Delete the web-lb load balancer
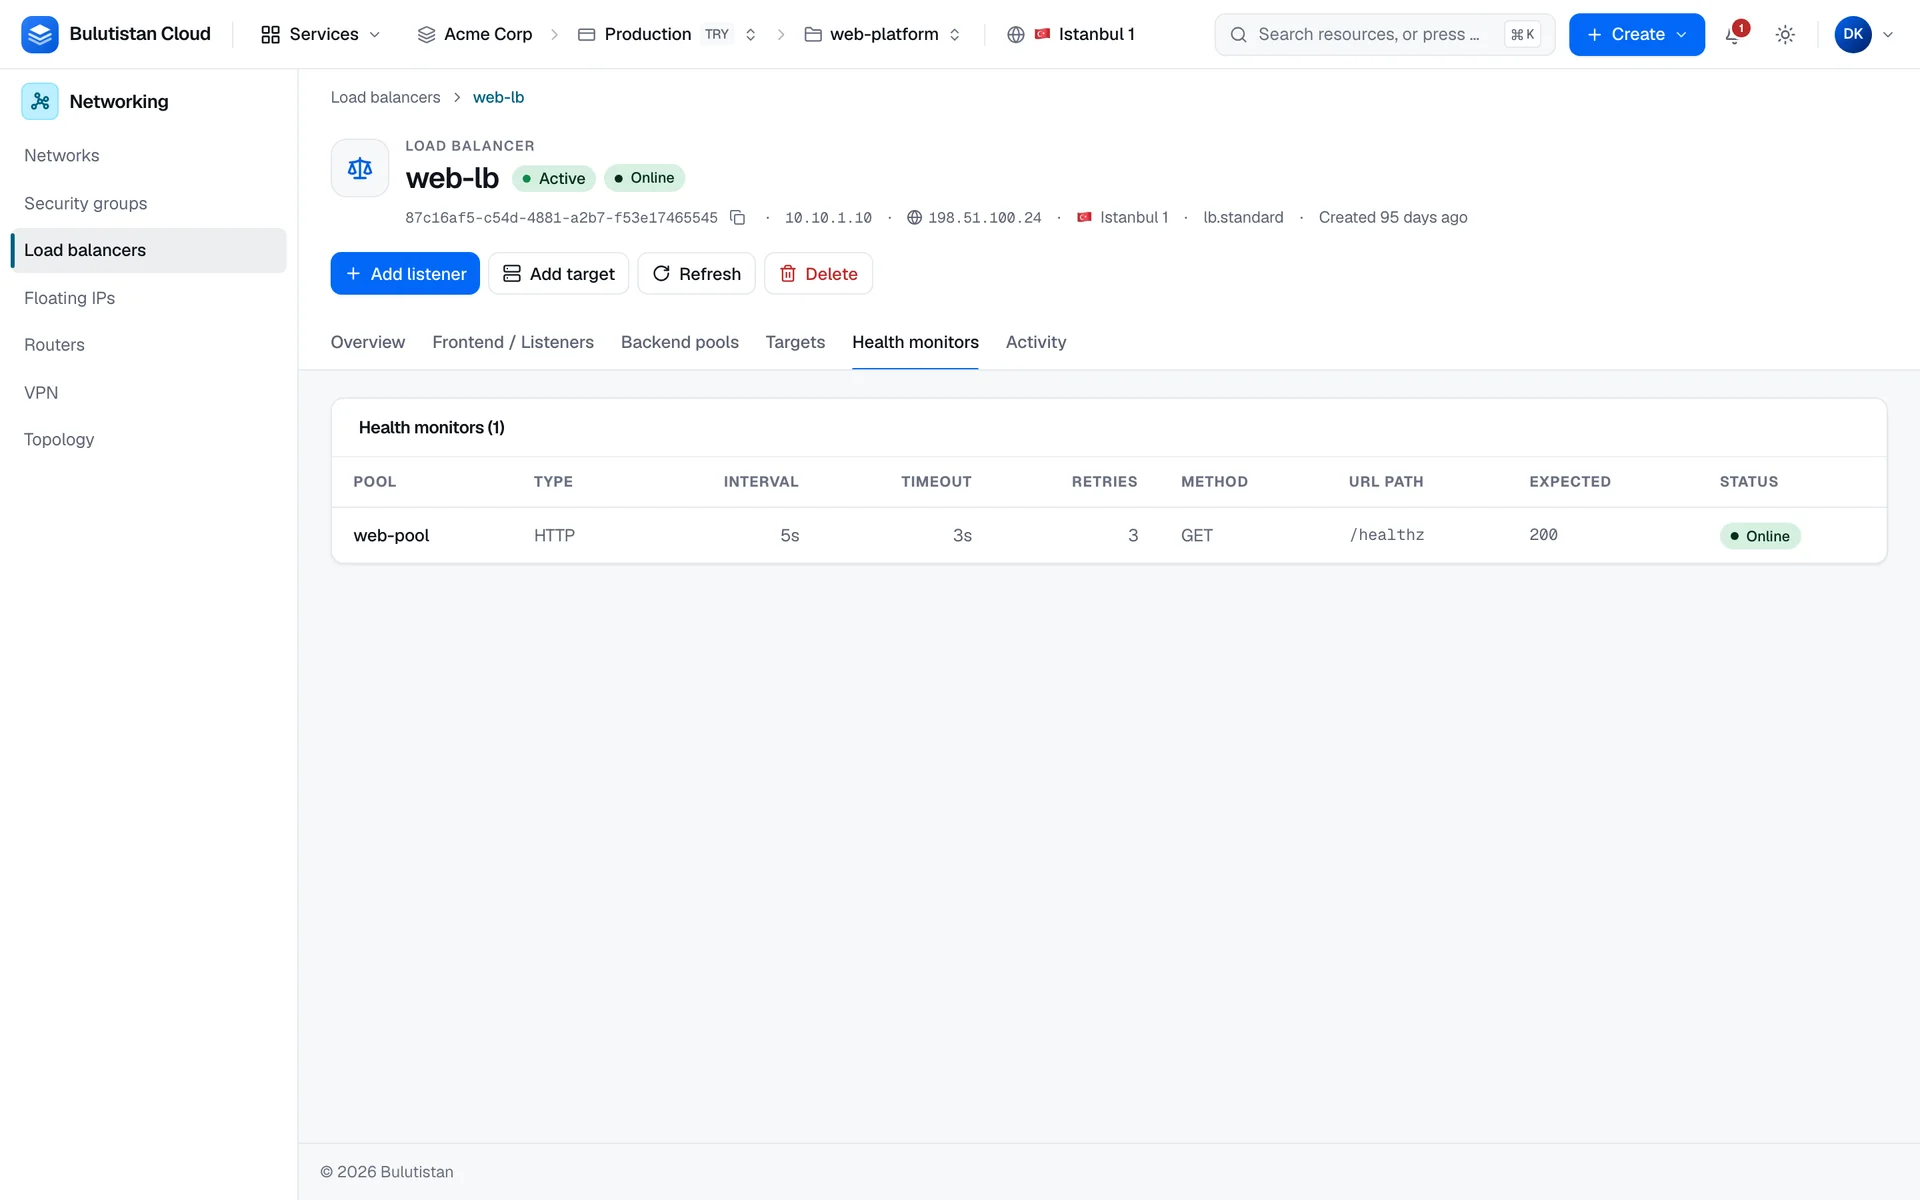Image resolution: width=1920 pixels, height=1200 pixels. tap(818, 274)
